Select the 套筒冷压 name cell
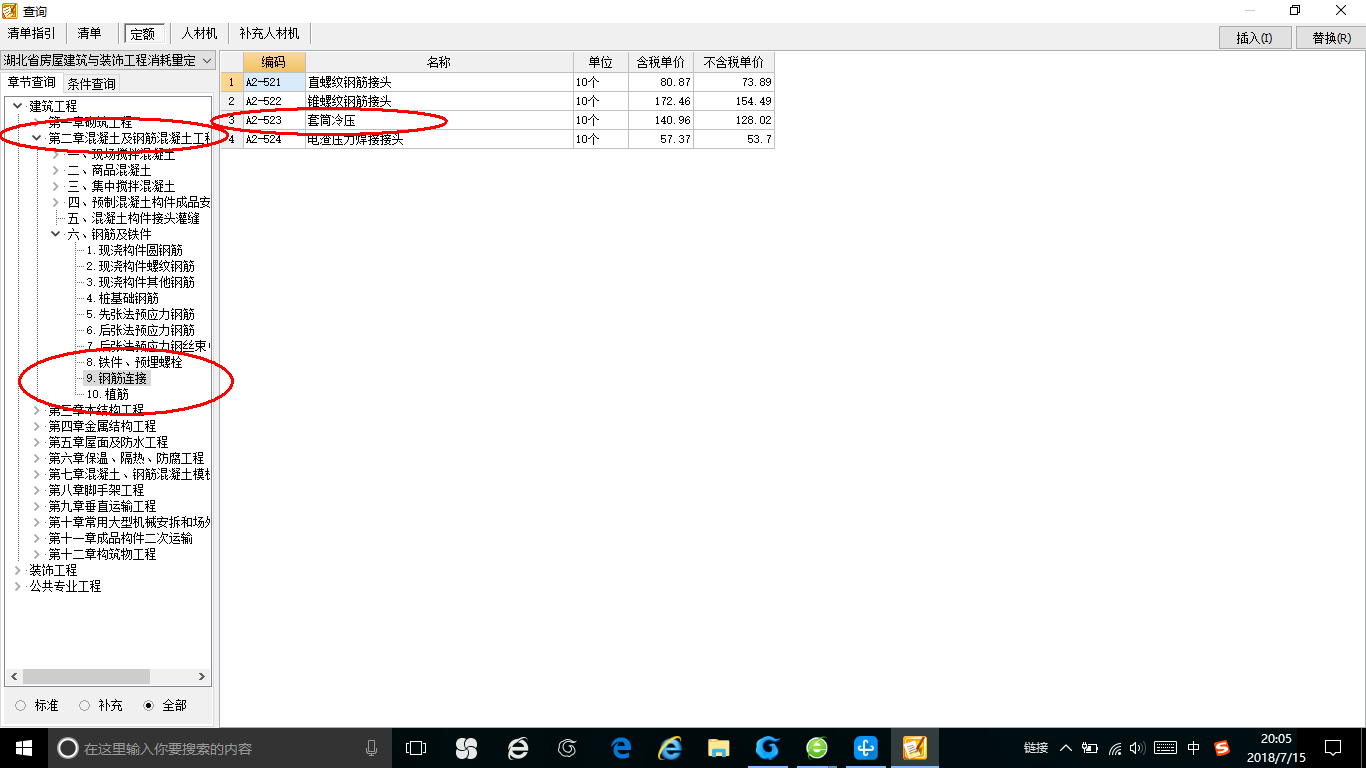This screenshot has width=1366, height=768. pos(439,120)
